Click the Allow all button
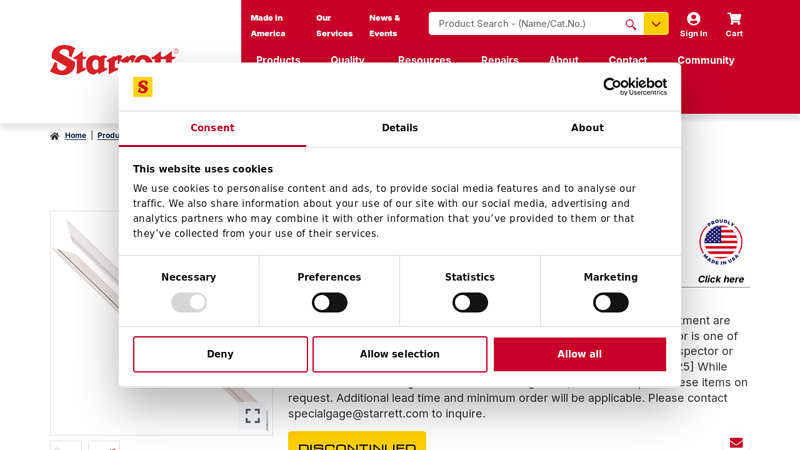The width and height of the screenshot is (800, 450). pos(579,354)
